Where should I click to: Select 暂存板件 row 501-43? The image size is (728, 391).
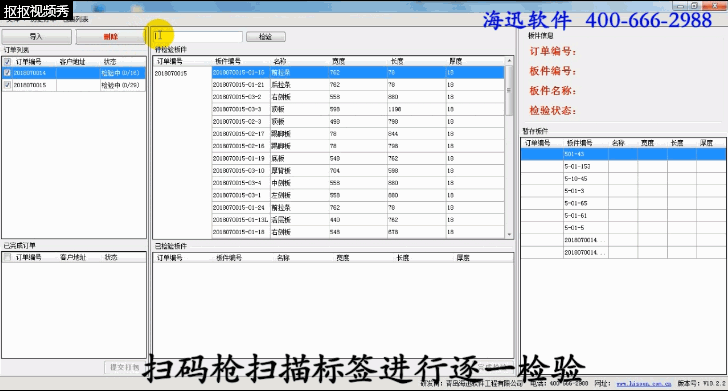pos(624,154)
